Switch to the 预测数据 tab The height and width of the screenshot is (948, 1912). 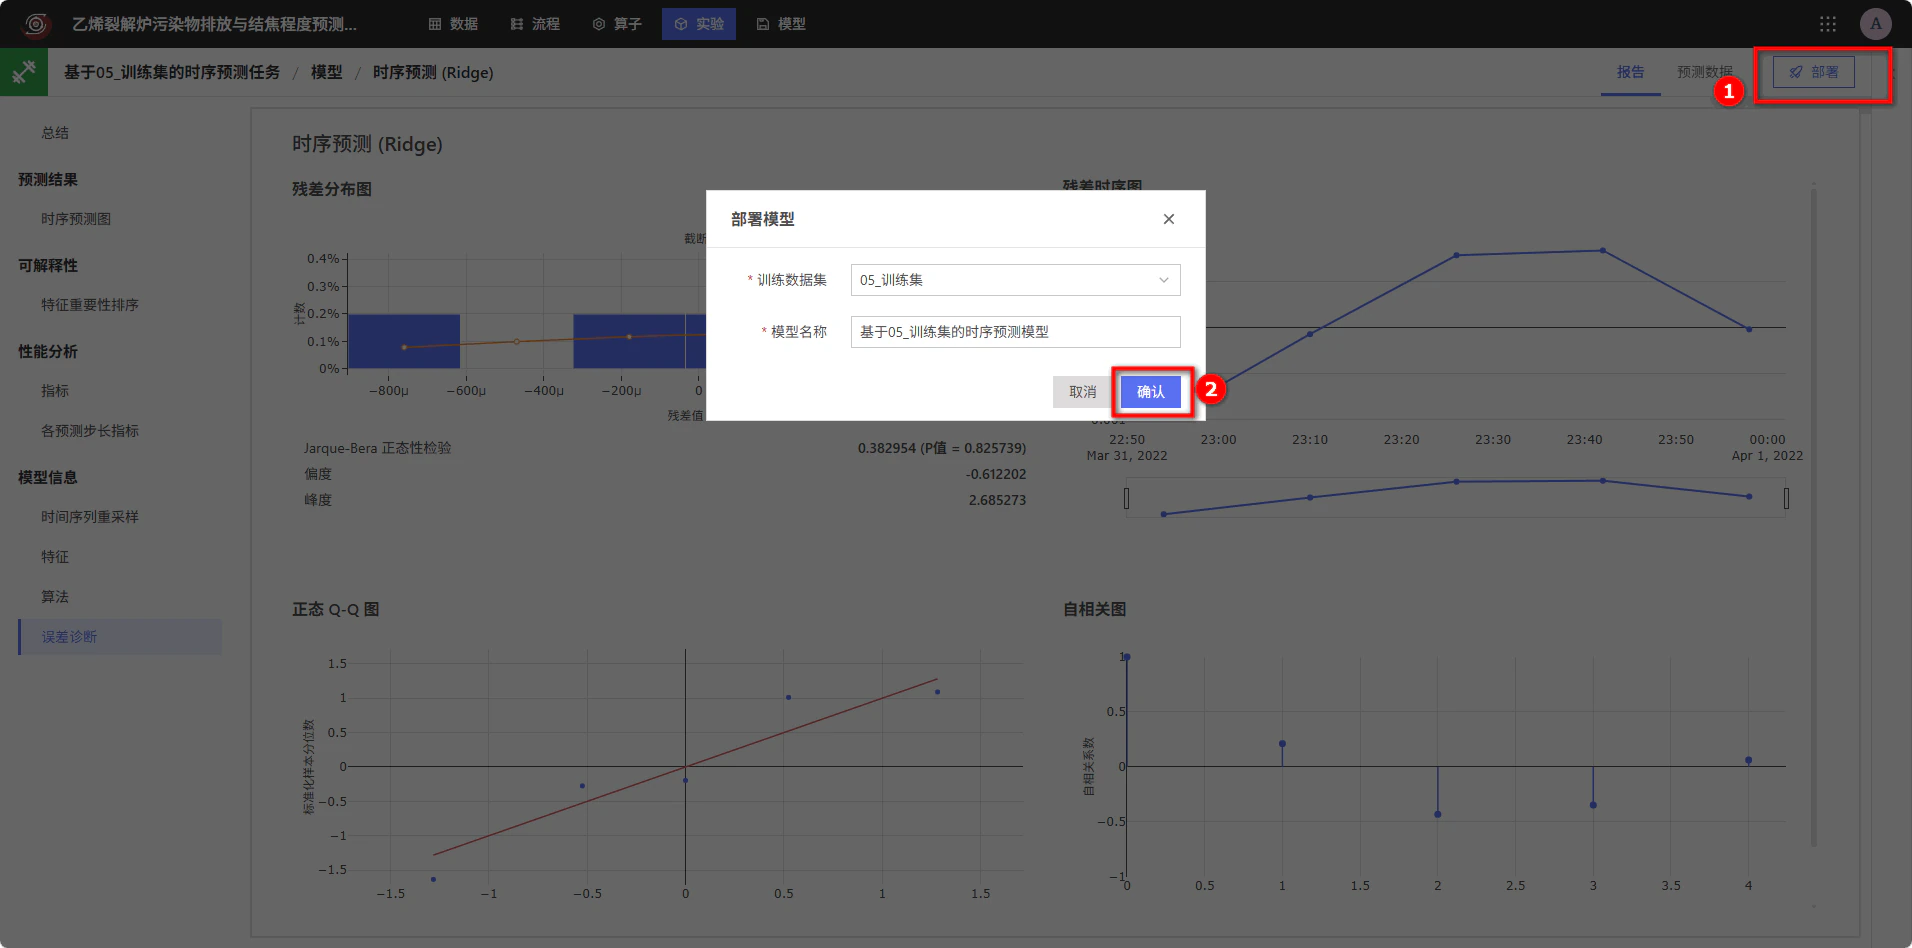[x=1705, y=72]
